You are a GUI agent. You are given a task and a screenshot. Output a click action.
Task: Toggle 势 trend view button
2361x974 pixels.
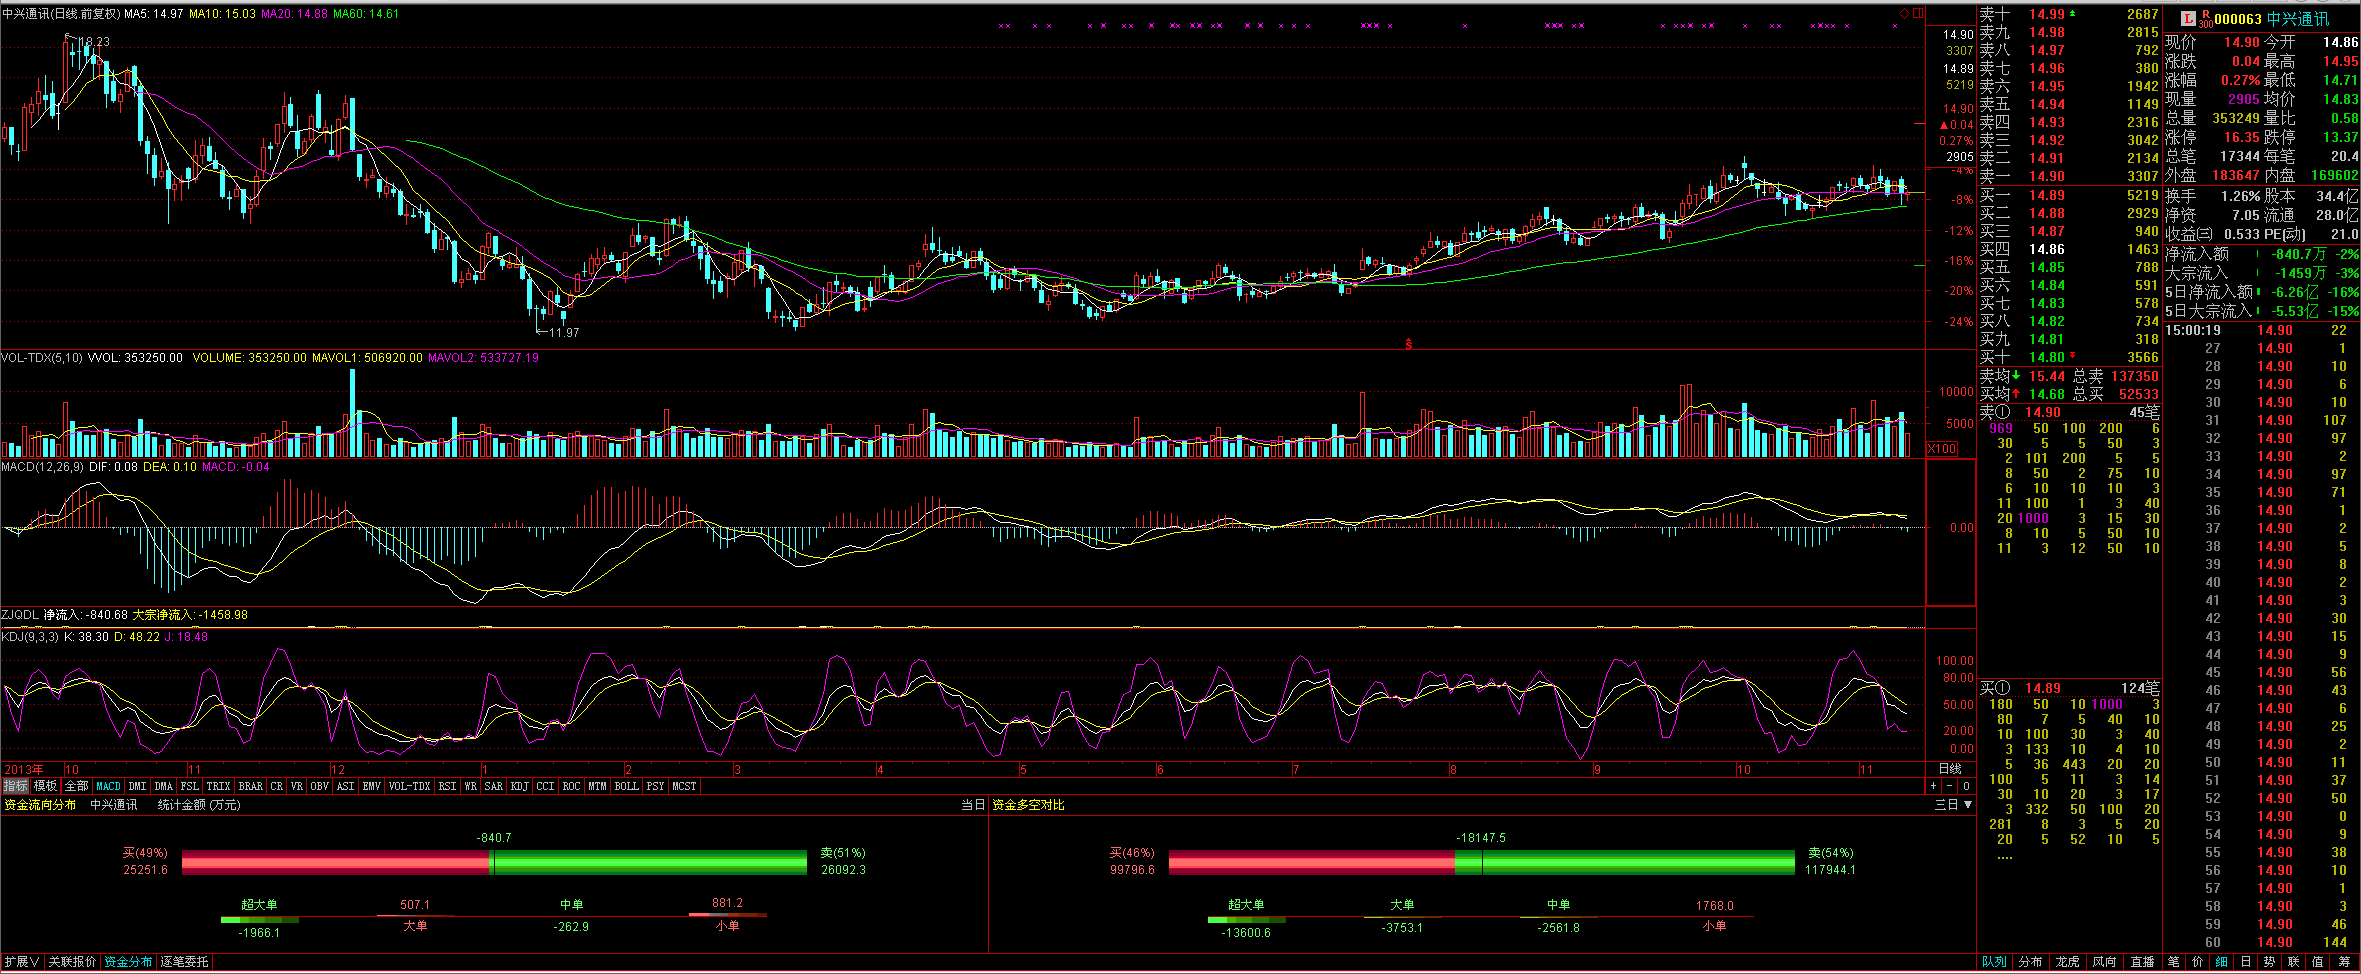pyautogui.click(x=2269, y=962)
